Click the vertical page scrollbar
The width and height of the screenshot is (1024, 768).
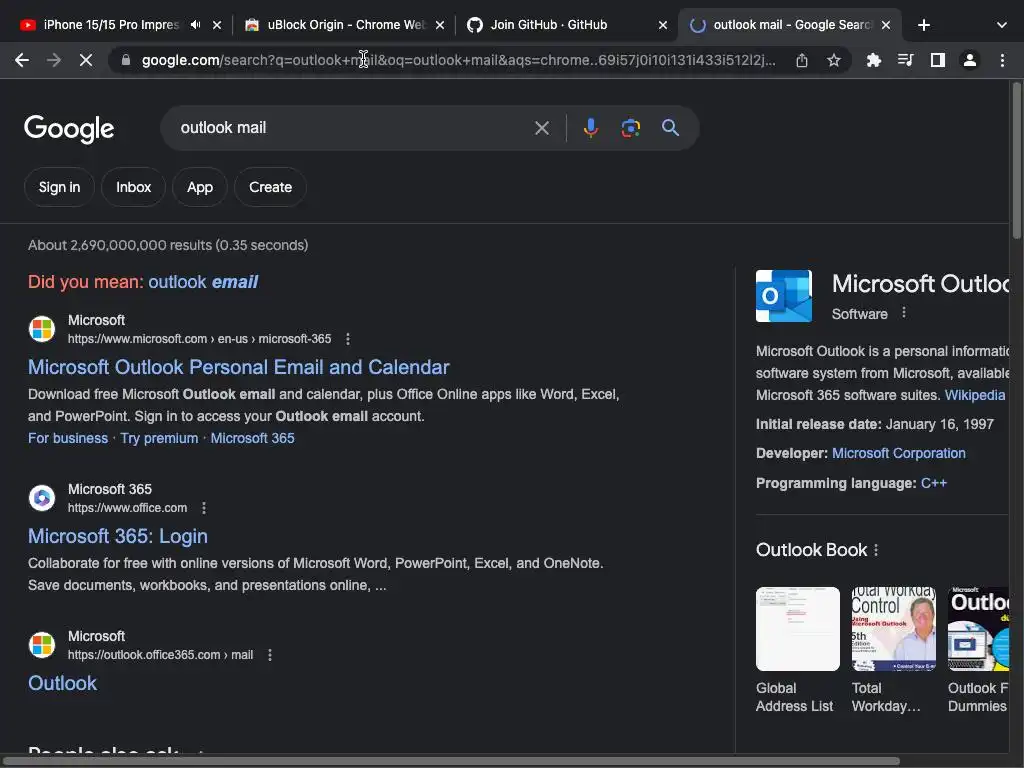point(1016,160)
